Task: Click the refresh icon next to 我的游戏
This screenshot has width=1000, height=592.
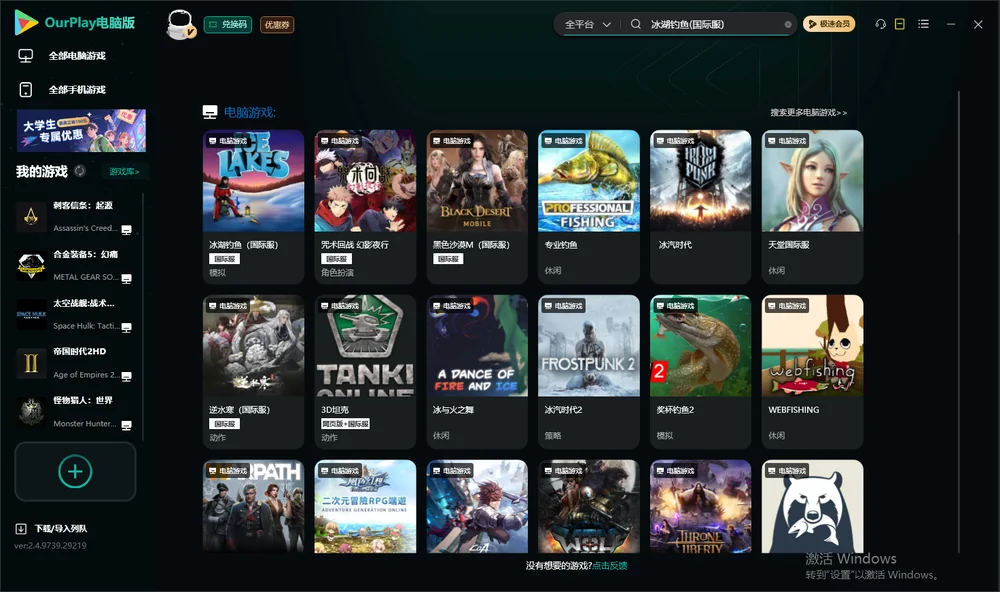Action: 80,171
